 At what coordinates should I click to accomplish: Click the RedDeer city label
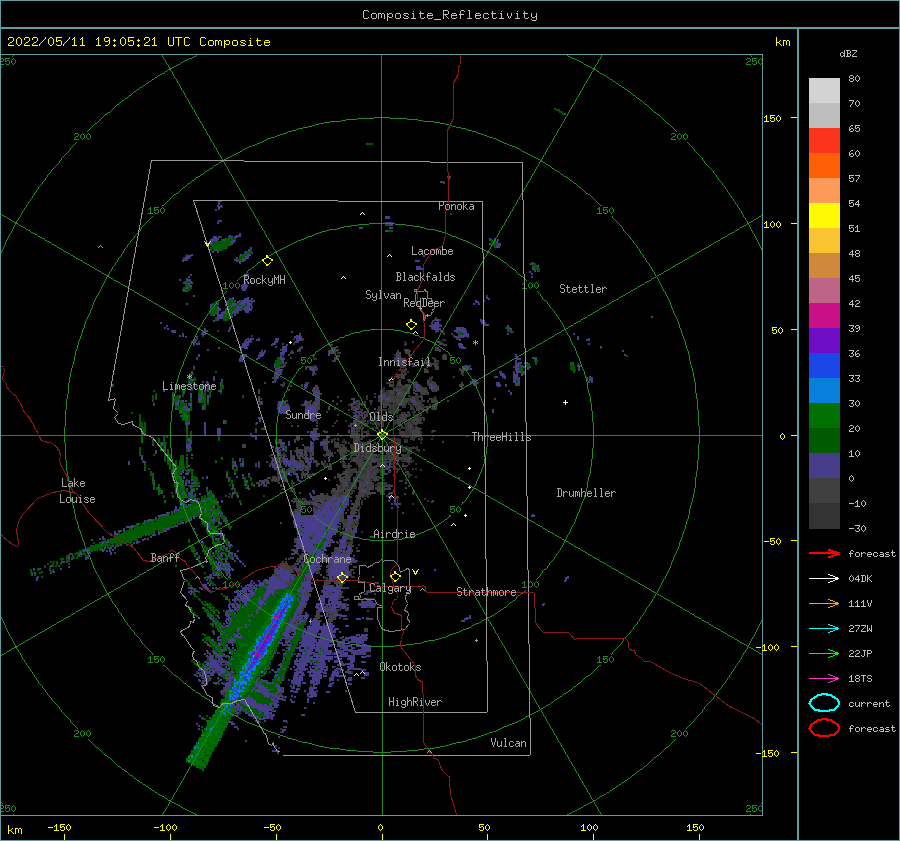point(424,303)
